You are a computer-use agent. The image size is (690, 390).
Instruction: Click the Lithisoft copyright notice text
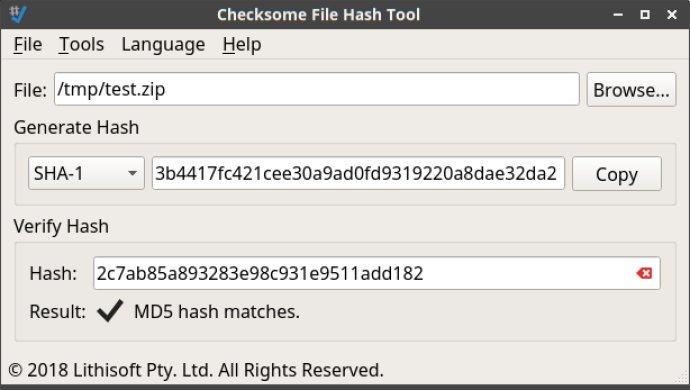tap(196, 370)
